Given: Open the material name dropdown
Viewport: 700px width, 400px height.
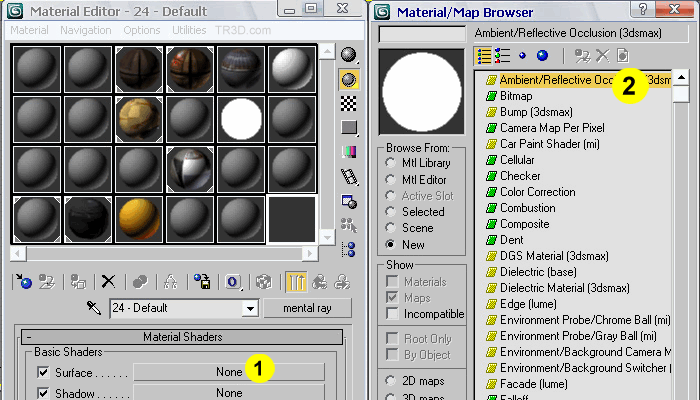Looking at the screenshot, I should coord(250,308).
